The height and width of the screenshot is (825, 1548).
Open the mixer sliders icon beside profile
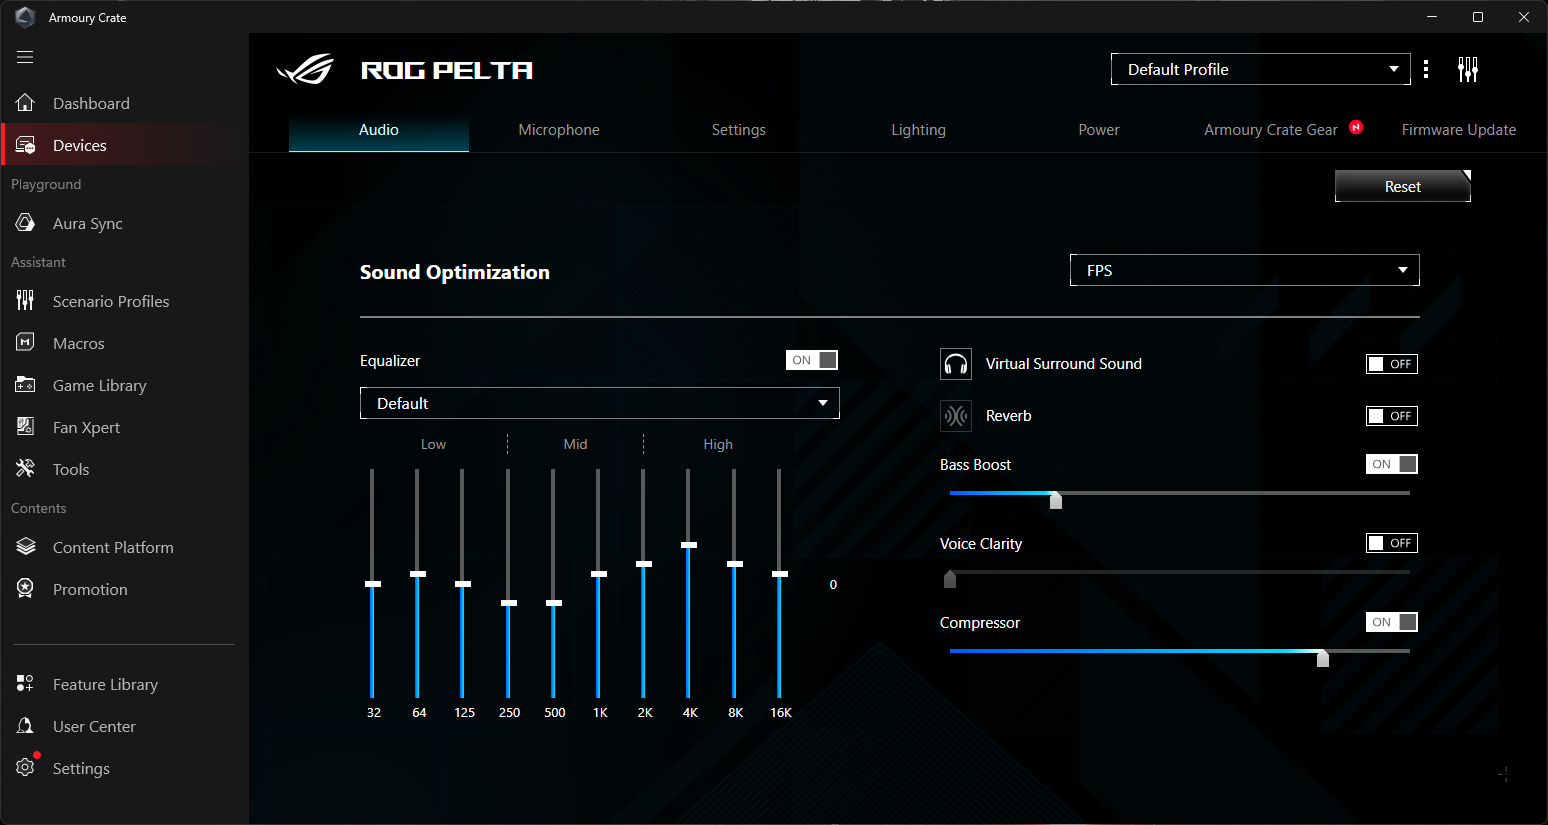1467,69
